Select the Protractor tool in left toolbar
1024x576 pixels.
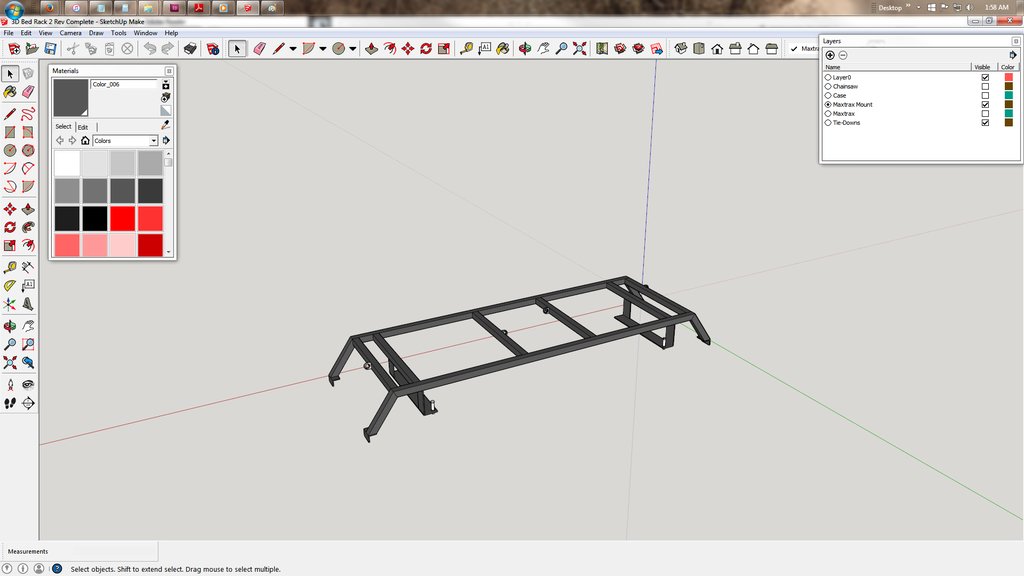10,285
